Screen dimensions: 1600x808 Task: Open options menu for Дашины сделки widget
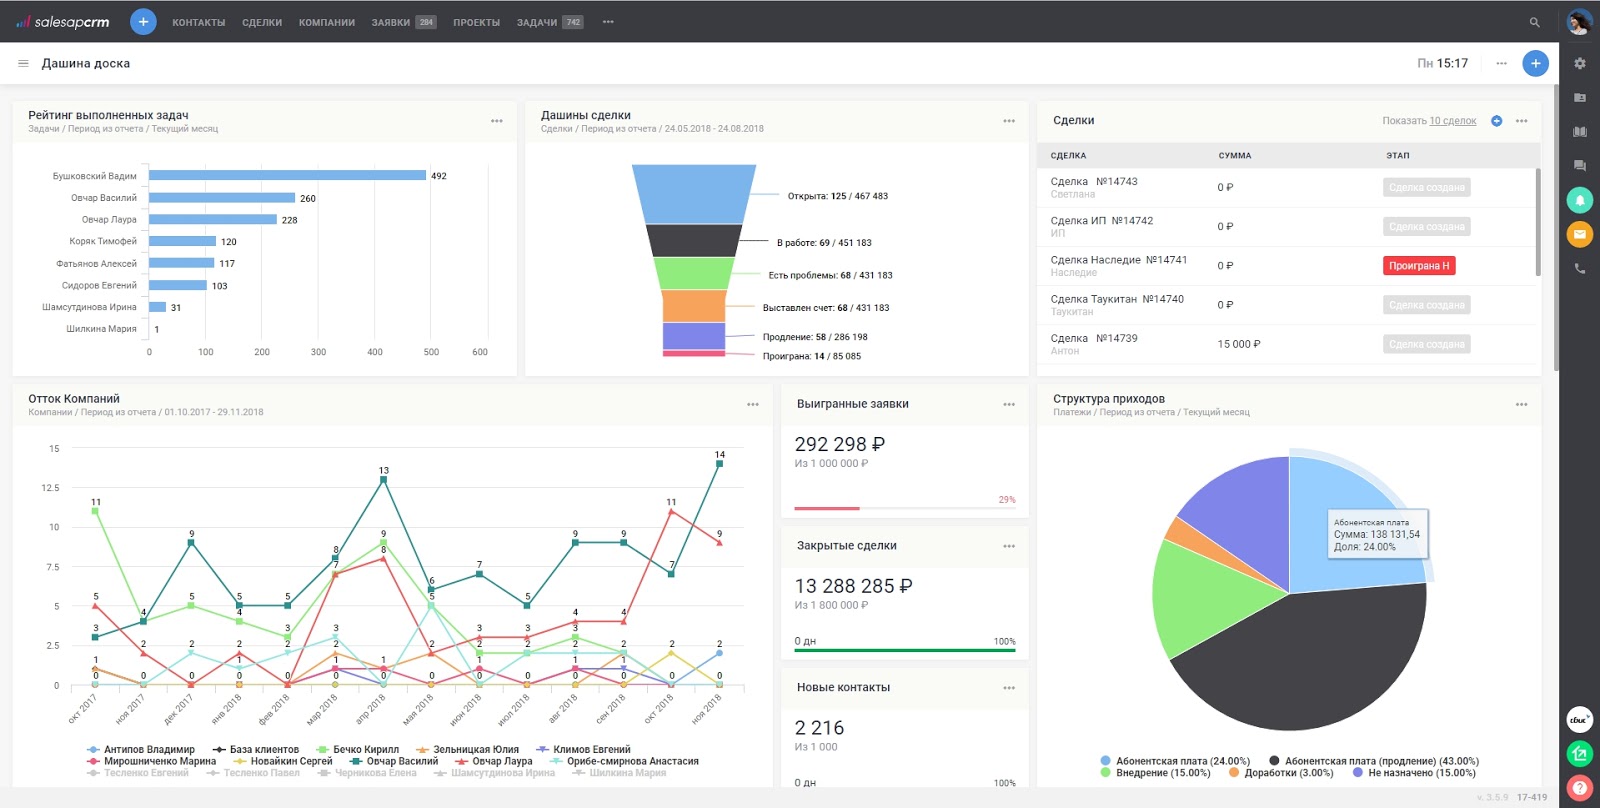[x=1009, y=121]
